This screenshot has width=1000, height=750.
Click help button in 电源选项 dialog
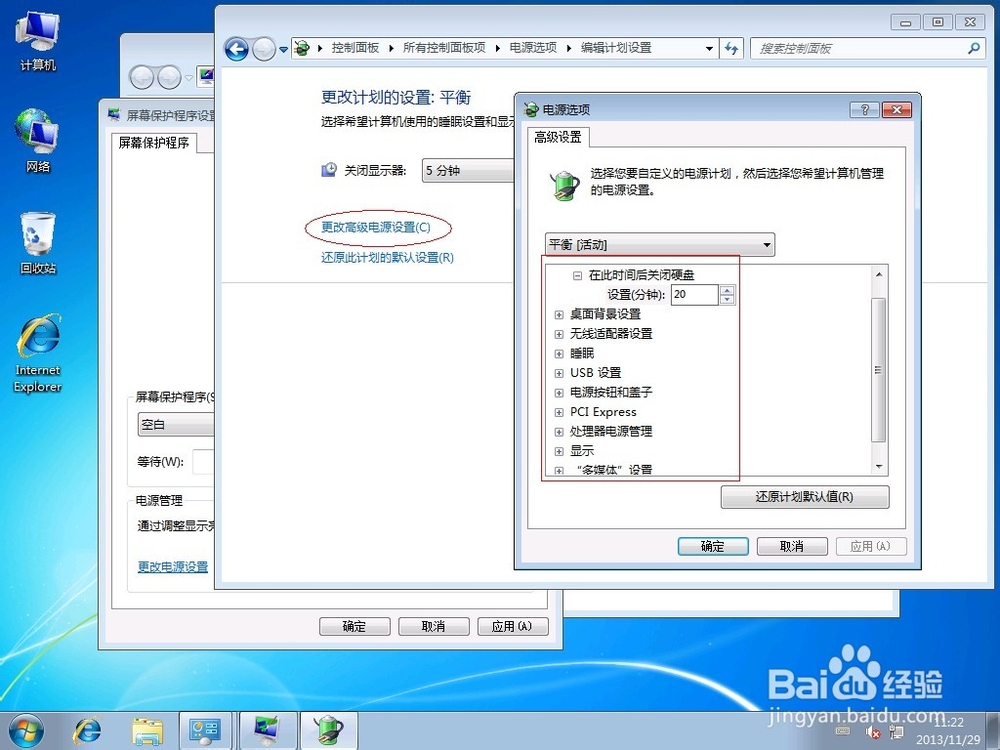point(865,110)
